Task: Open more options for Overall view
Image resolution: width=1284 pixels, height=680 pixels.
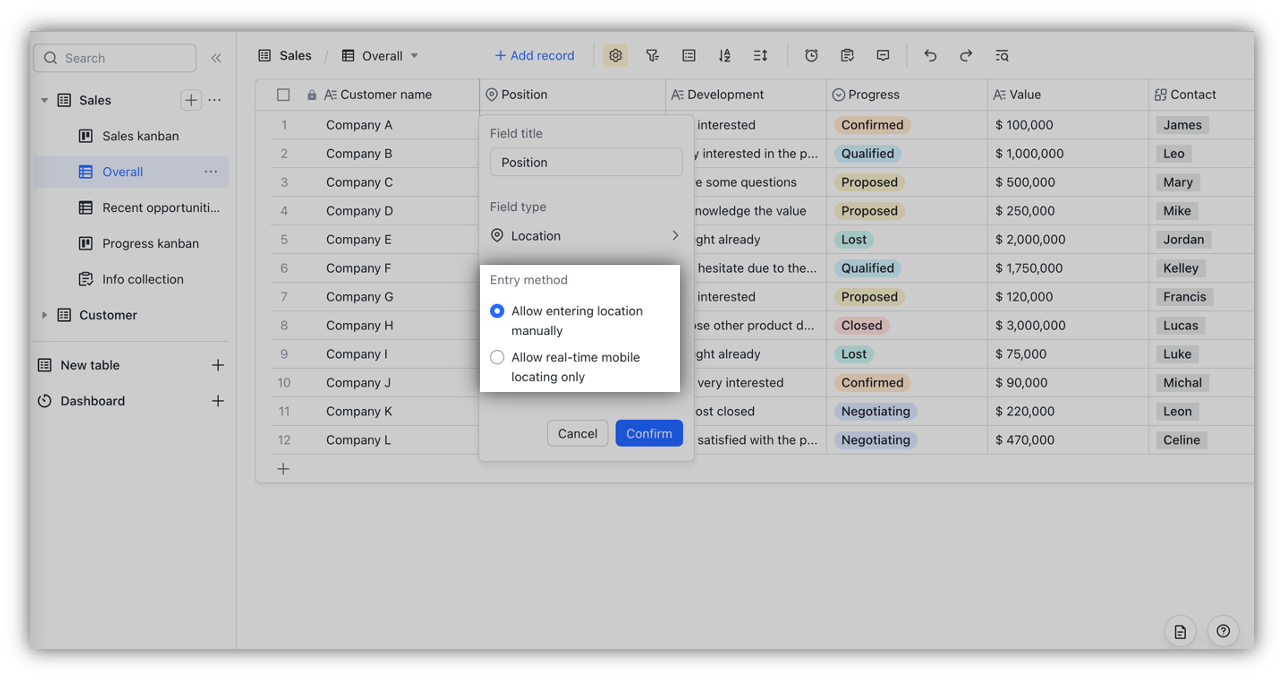Action: pos(211,172)
